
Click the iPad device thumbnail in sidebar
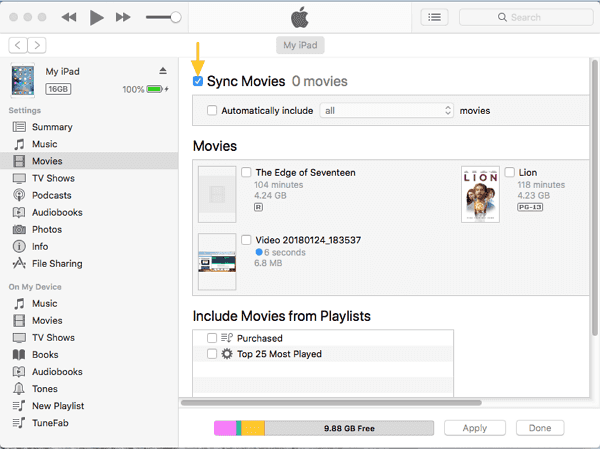[23, 80]
